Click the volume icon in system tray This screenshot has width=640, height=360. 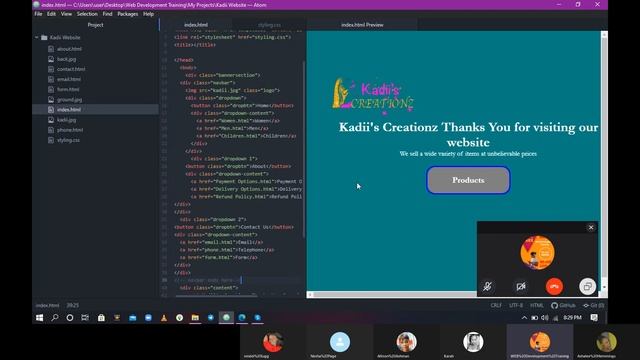544,318
